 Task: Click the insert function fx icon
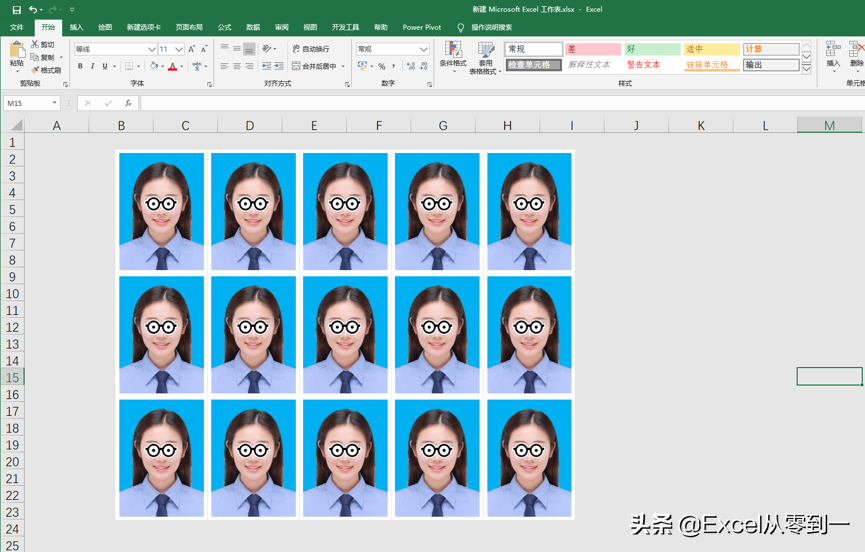pos(128,103)
